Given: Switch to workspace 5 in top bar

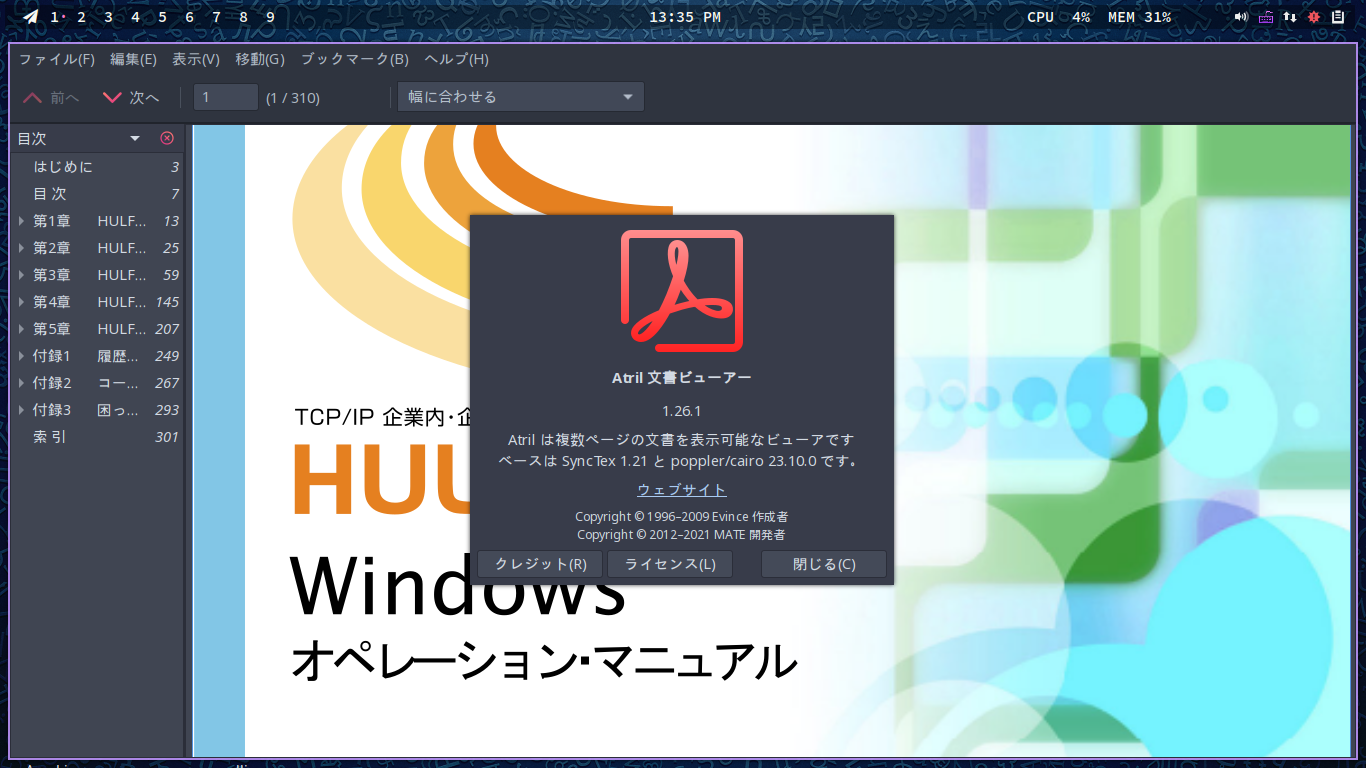Looking at the screenshot, I should 162,17.
